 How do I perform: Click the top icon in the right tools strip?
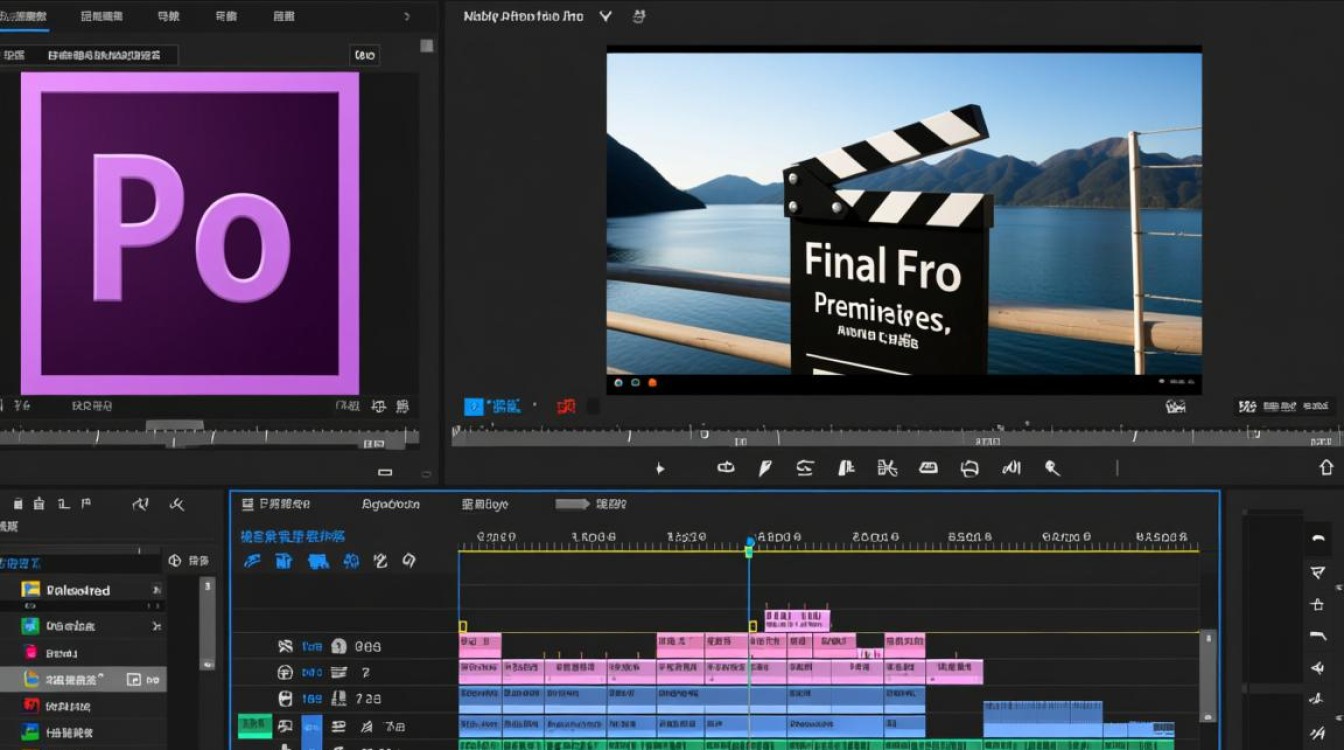[x=1317, y=539]
